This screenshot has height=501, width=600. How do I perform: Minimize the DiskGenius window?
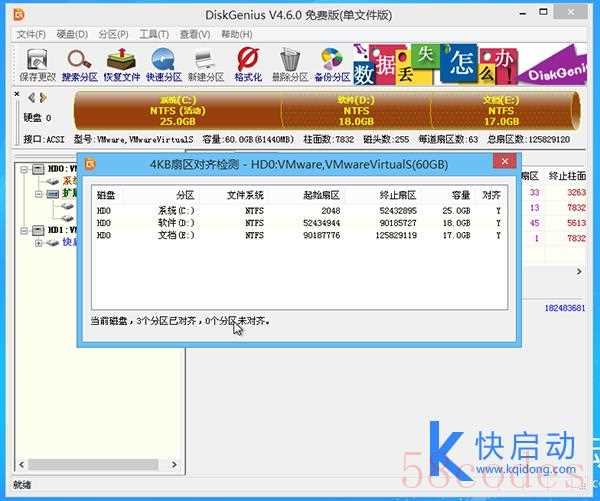[523, 13]
